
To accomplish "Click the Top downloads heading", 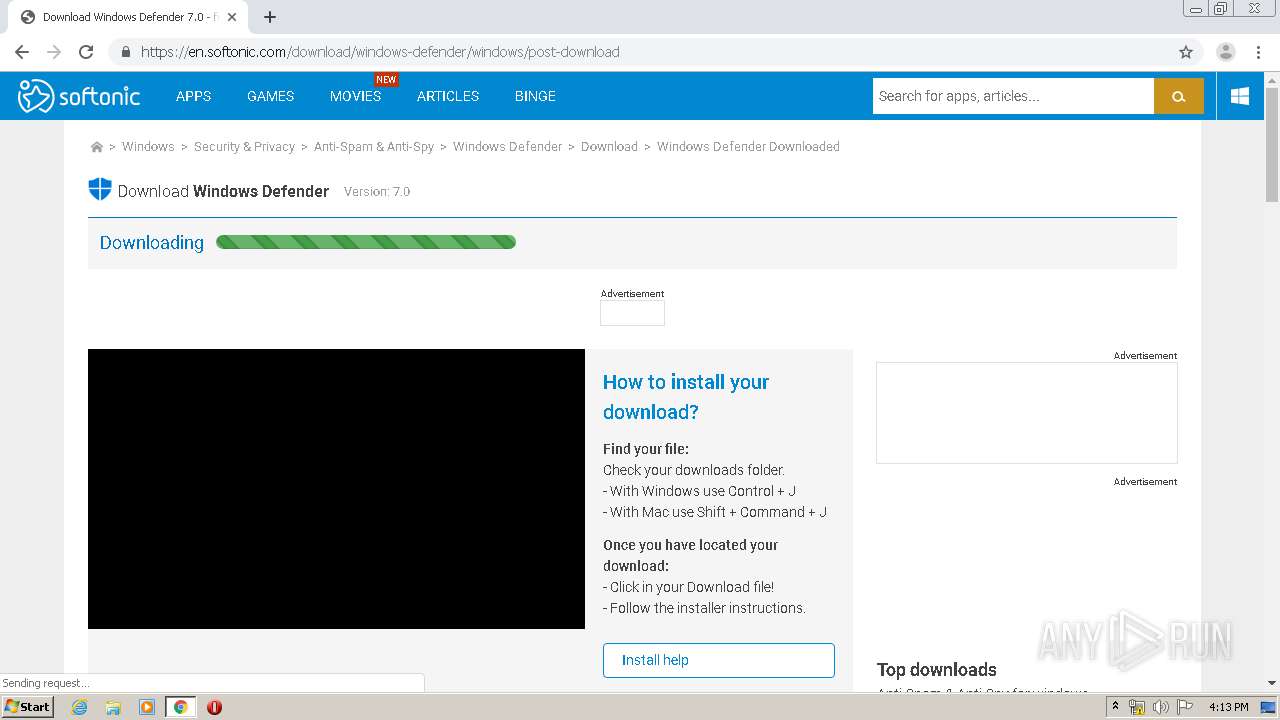I will pos(936,669).
